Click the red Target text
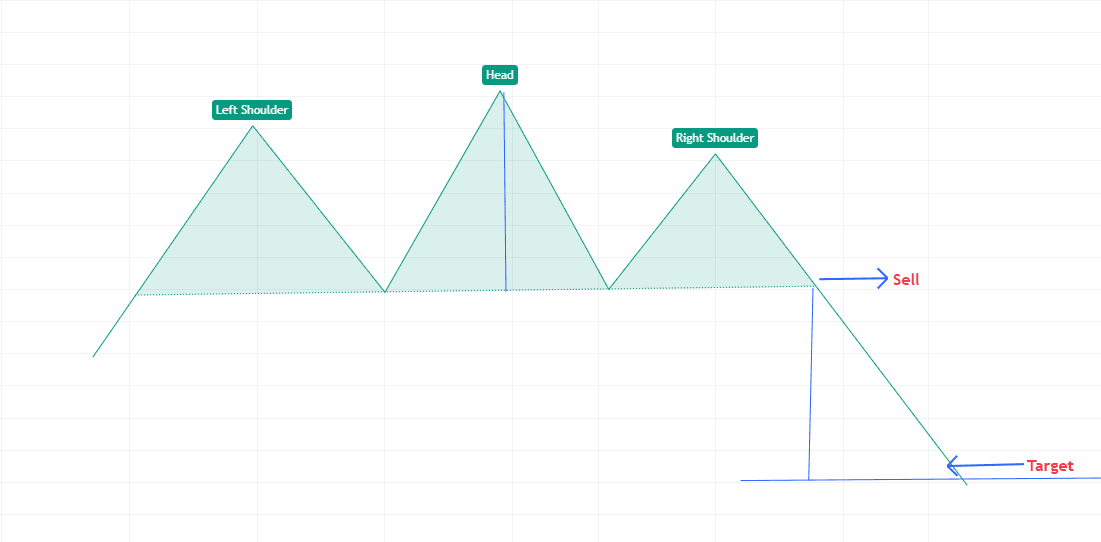 pyautogui.click(x=1050, y=465)
